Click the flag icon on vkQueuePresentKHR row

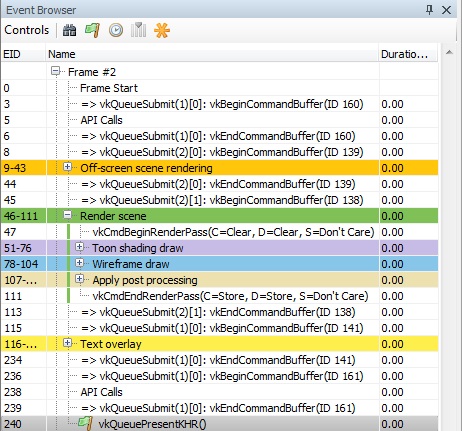click(86, 423)
